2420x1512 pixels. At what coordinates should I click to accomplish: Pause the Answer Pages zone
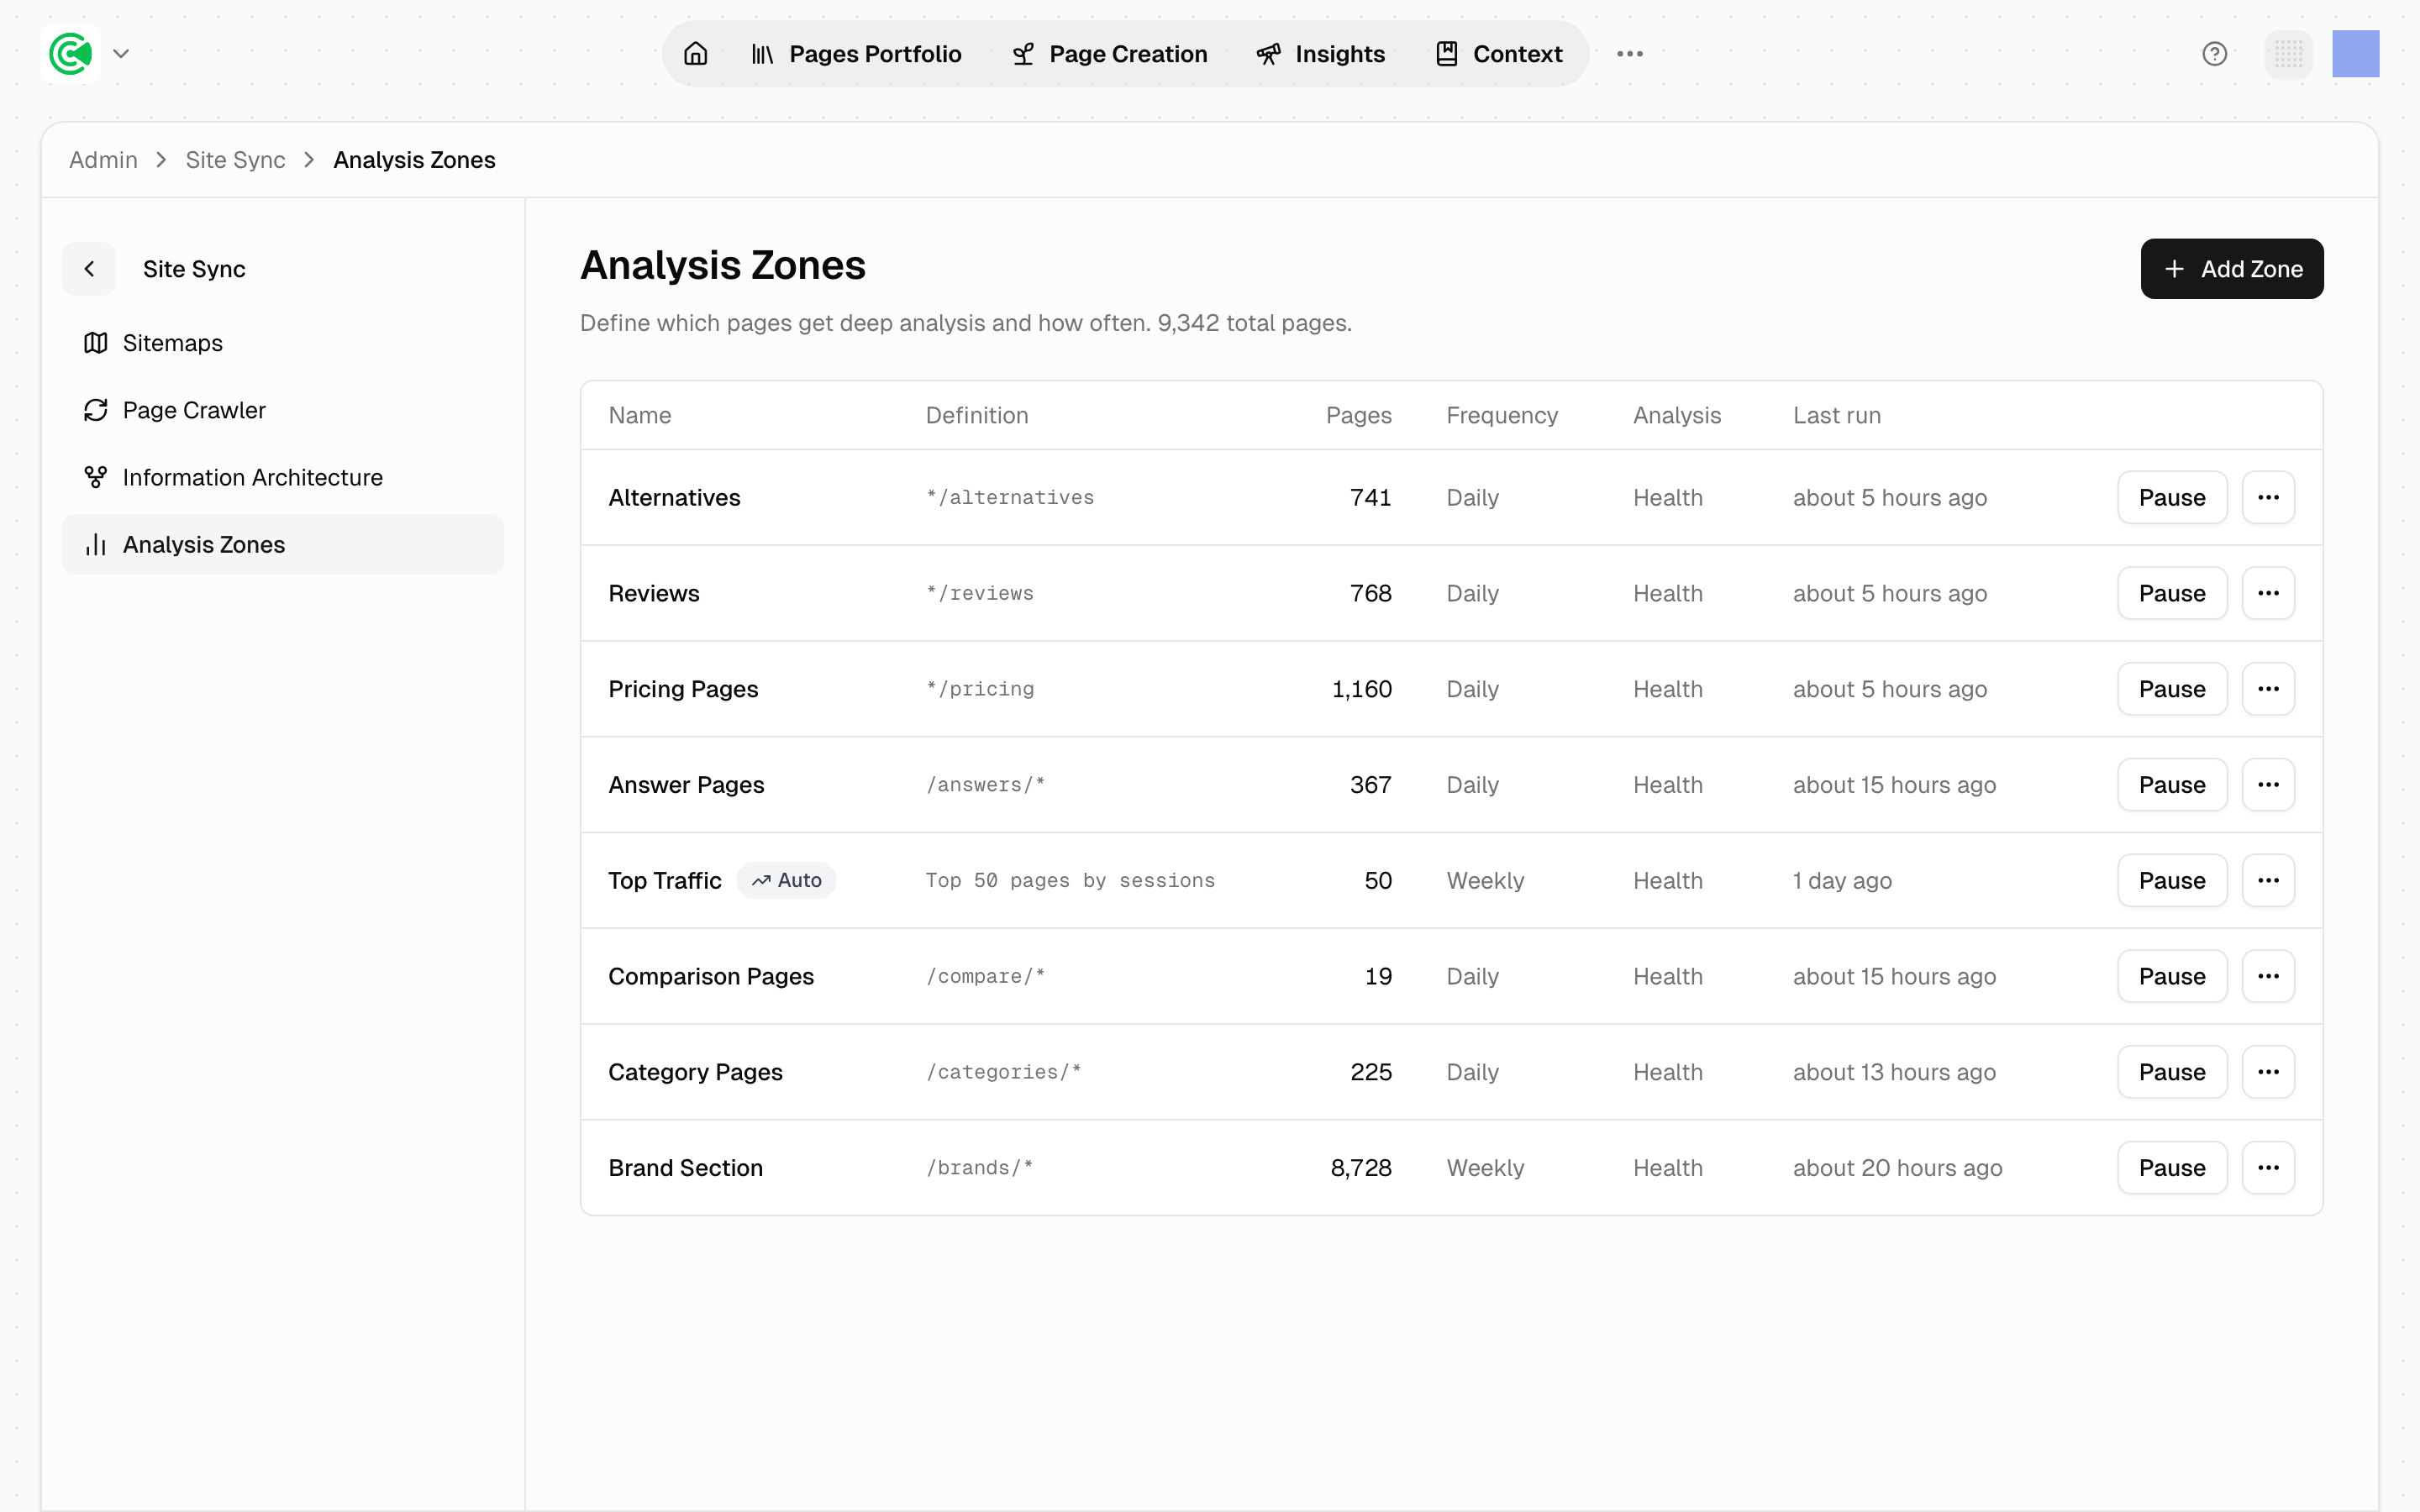point(2172,785)
